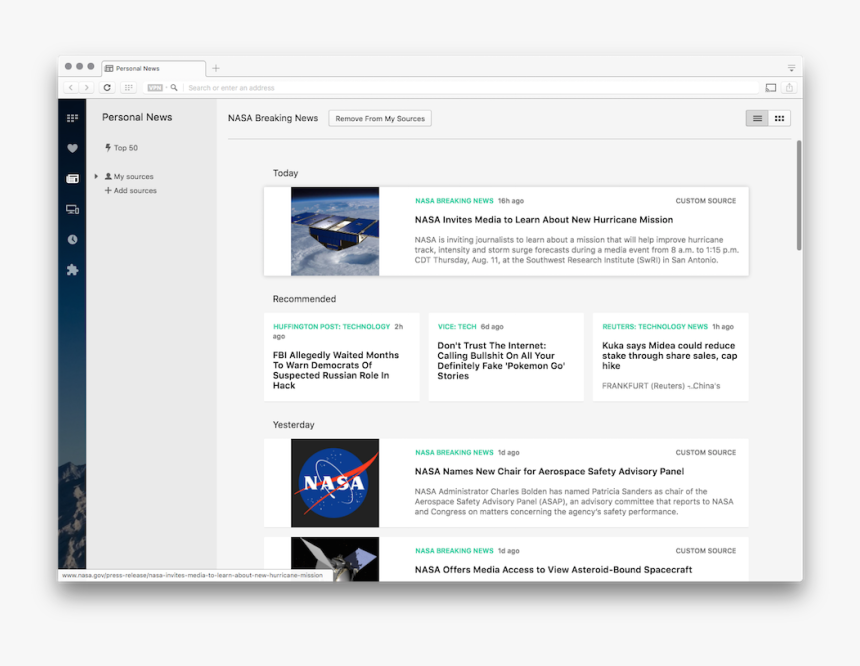
Task: Click FRANKFURT (Reuters) excerpt text
Action: pyautogui.click(x=661, y=386)
